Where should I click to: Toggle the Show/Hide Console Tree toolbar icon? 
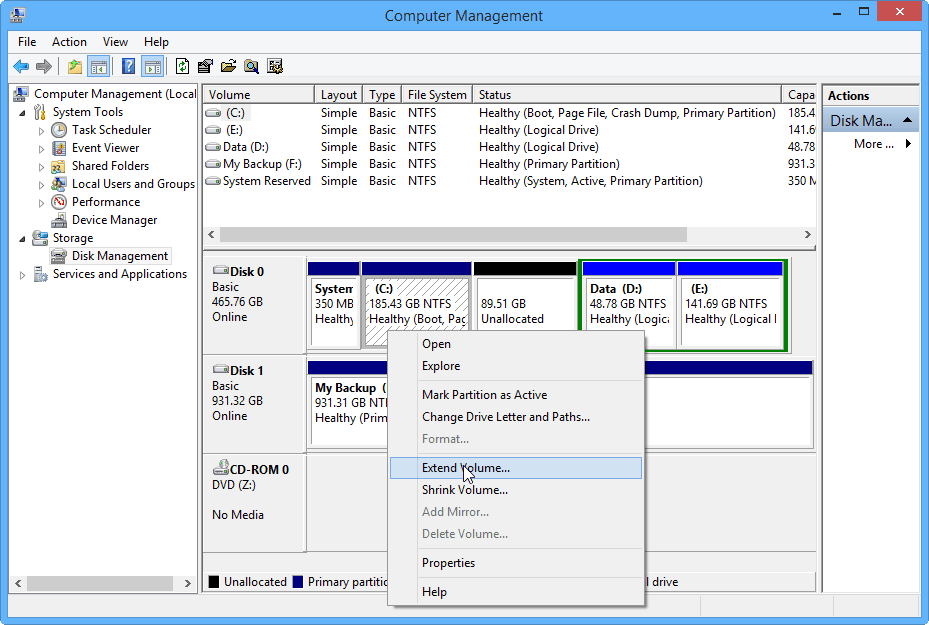click(x=100, y=66)
